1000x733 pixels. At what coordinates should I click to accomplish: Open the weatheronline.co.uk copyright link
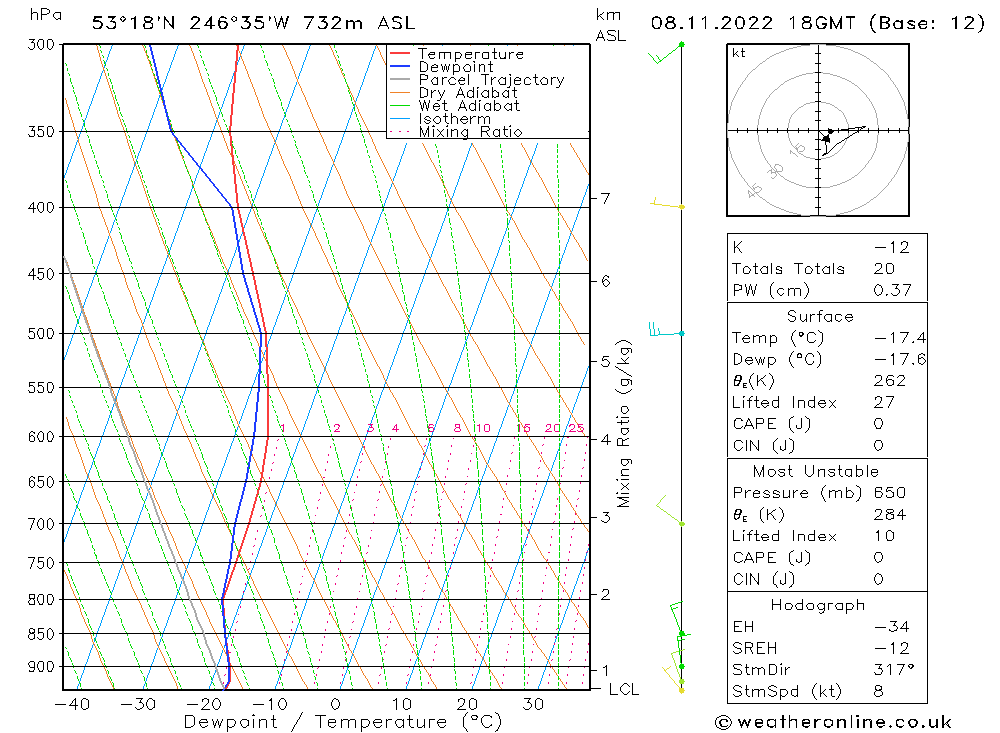pyautogui.click(x=833, y=722)
